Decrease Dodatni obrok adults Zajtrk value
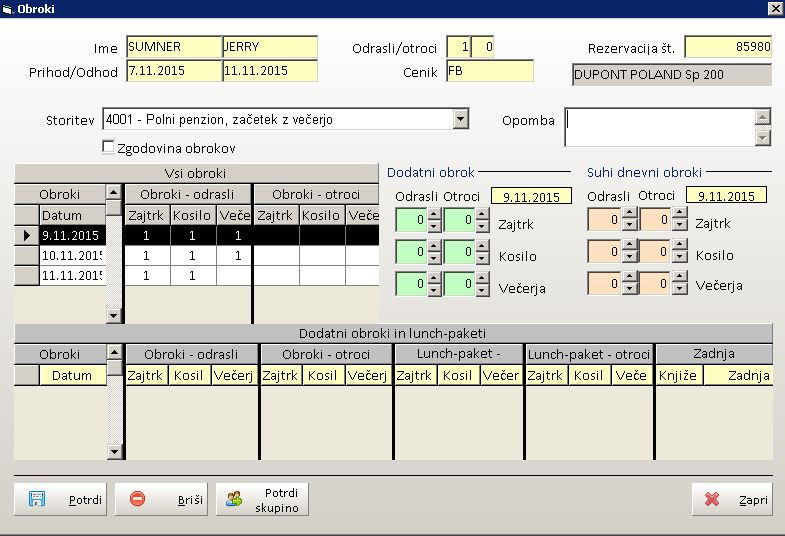 434,226
